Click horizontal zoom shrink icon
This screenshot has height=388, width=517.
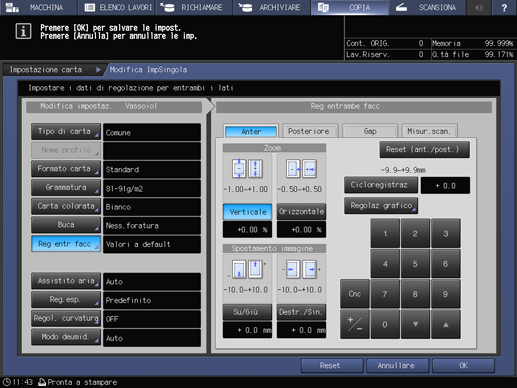click(x=293, y=169)
